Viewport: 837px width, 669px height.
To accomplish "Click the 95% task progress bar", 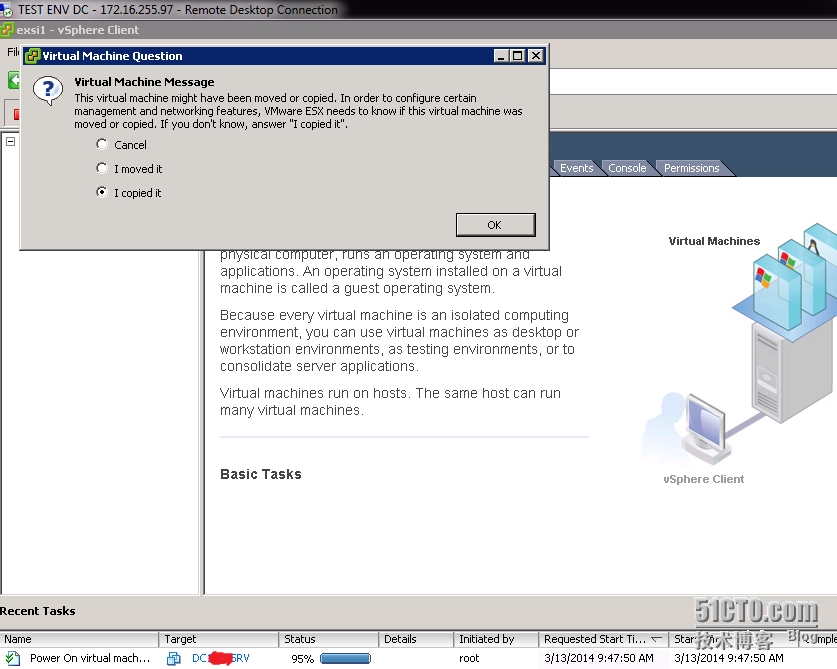I will [345, 658].
